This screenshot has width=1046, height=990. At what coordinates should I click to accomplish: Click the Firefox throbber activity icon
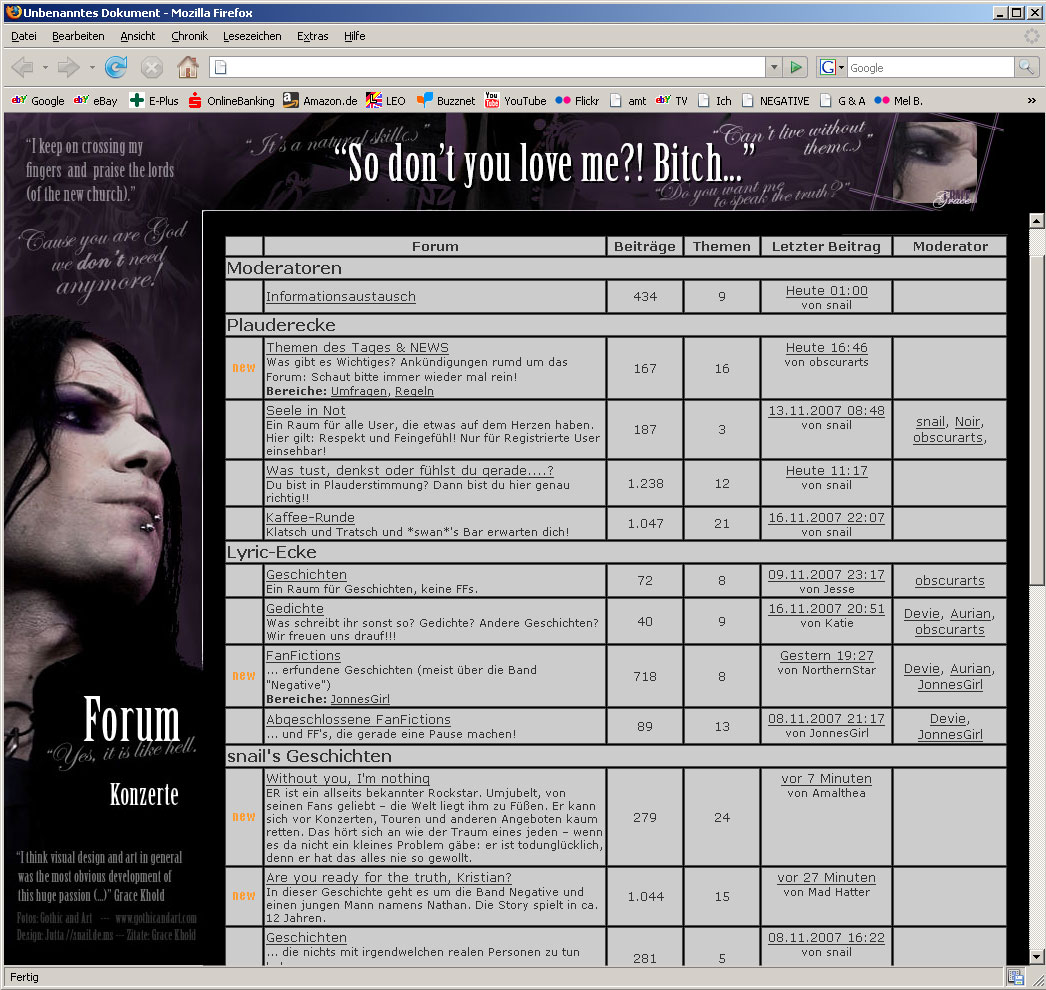click(x=1031, y=36)
